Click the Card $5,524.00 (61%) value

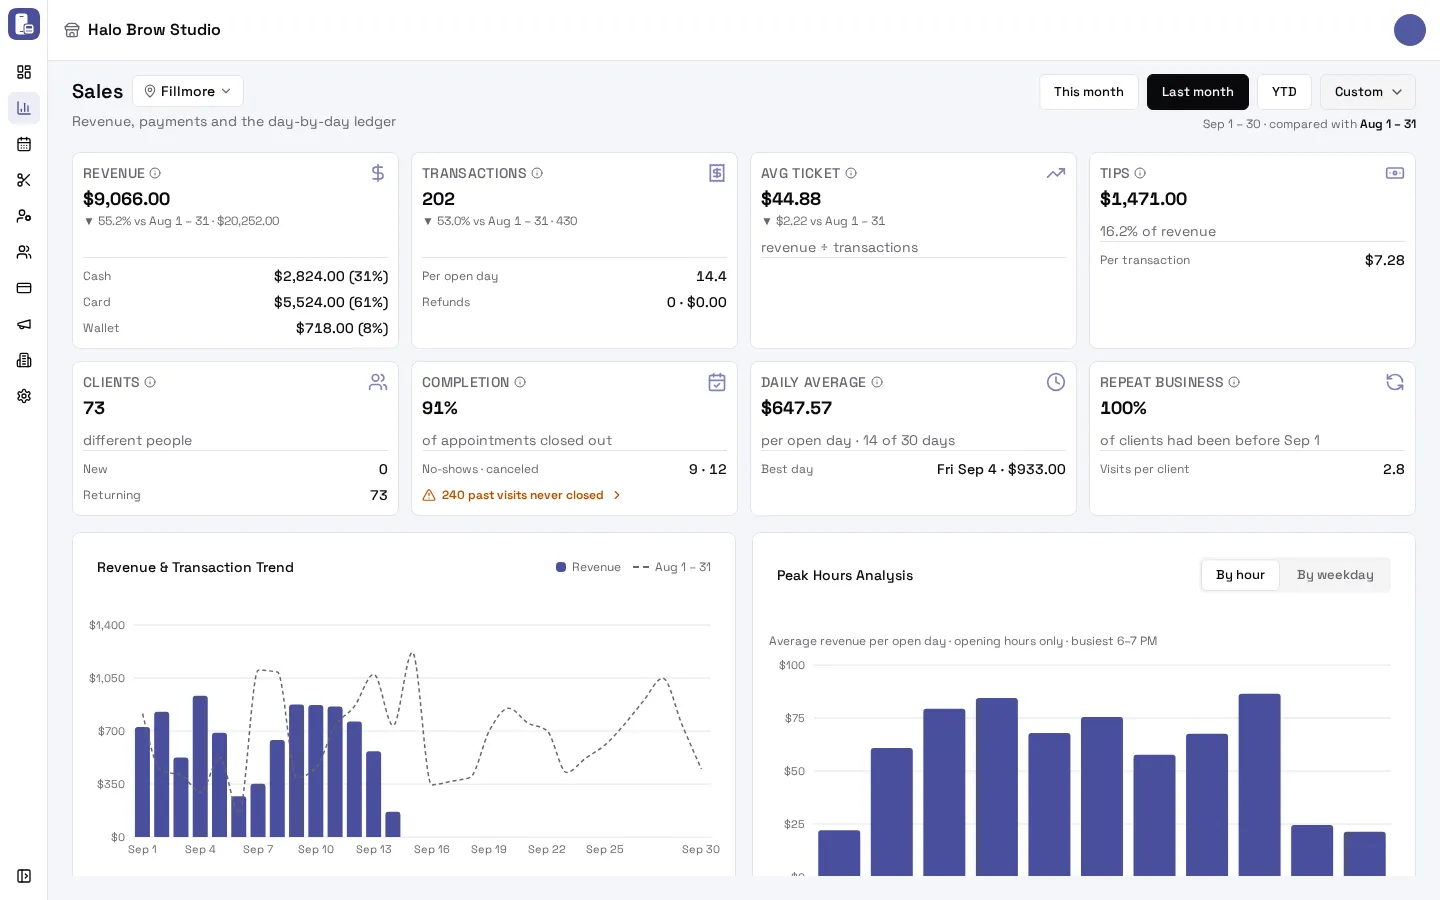pos(331,302)
